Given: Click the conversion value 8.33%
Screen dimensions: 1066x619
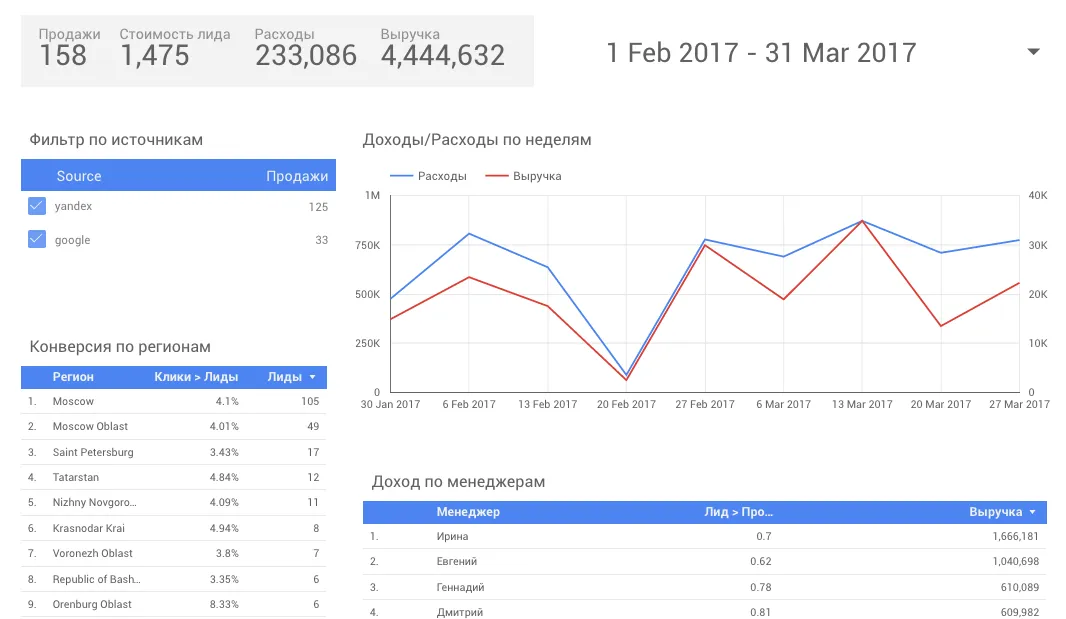Looking at the screenshot, I should click(x=224, y=605).
